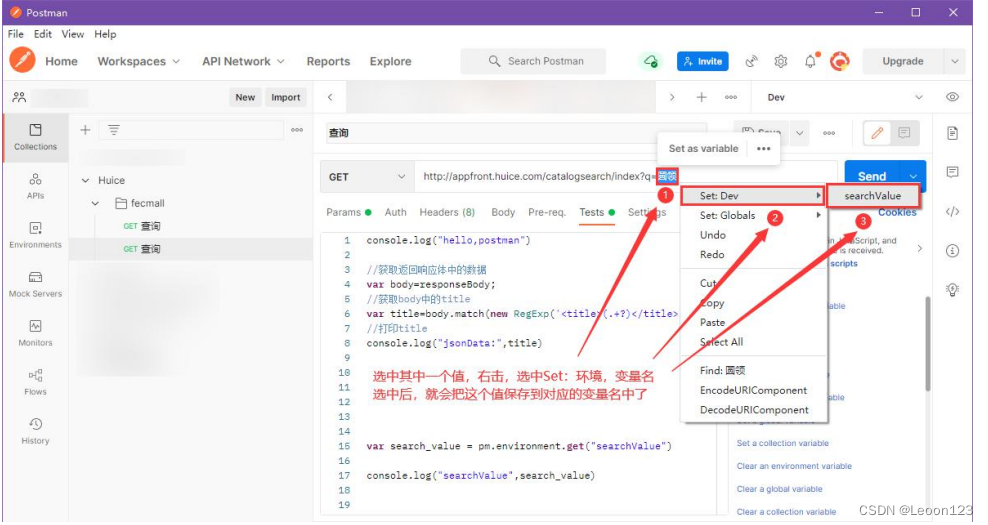Screen dimensions: 988x525
Task: Click the comment mode icon beside pencil
Action: coord(904,133)
